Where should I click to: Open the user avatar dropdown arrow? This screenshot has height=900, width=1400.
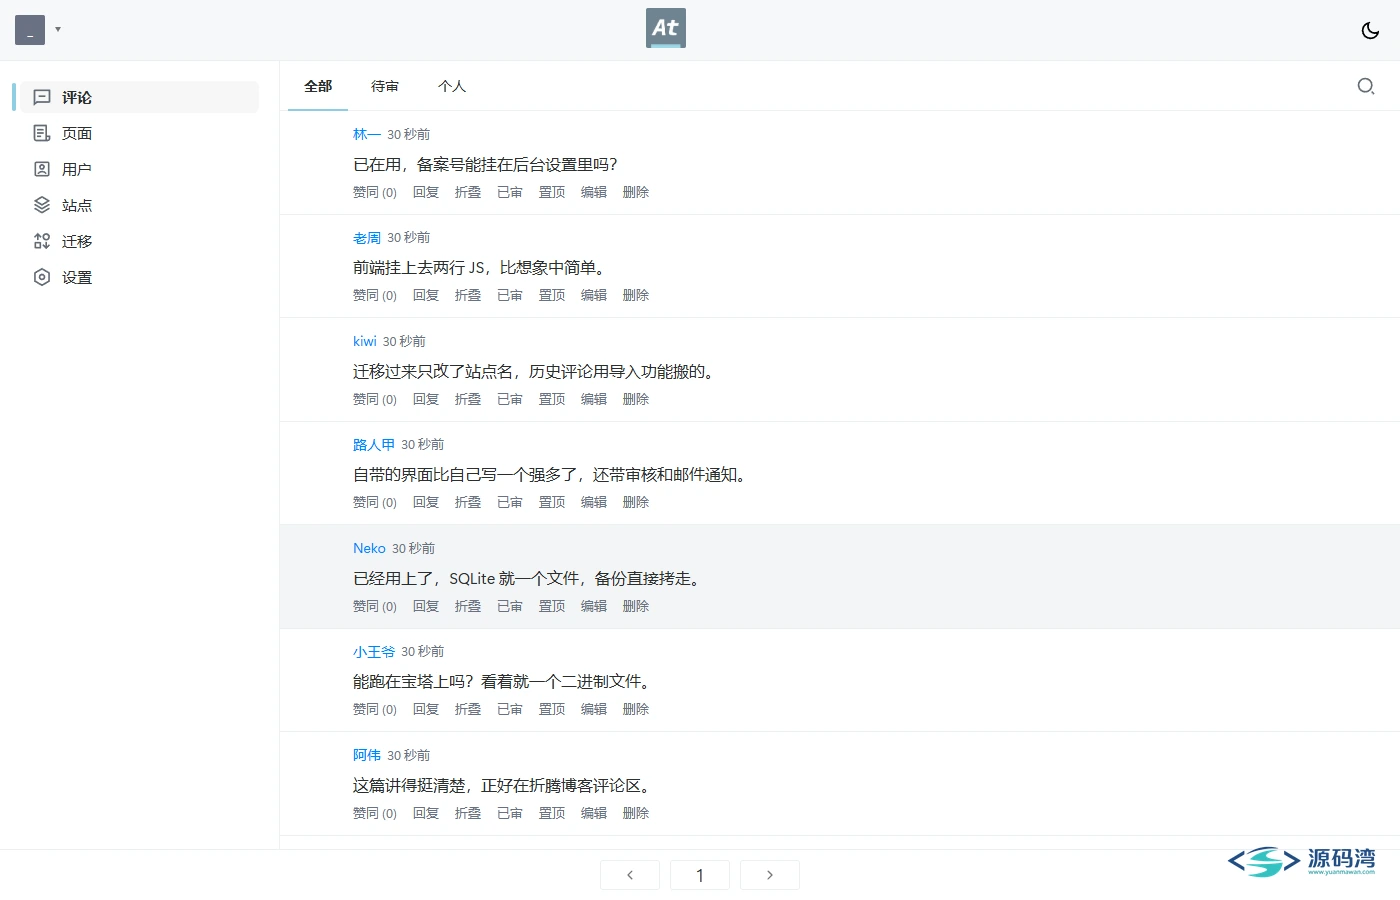click(x=58, y=29)
